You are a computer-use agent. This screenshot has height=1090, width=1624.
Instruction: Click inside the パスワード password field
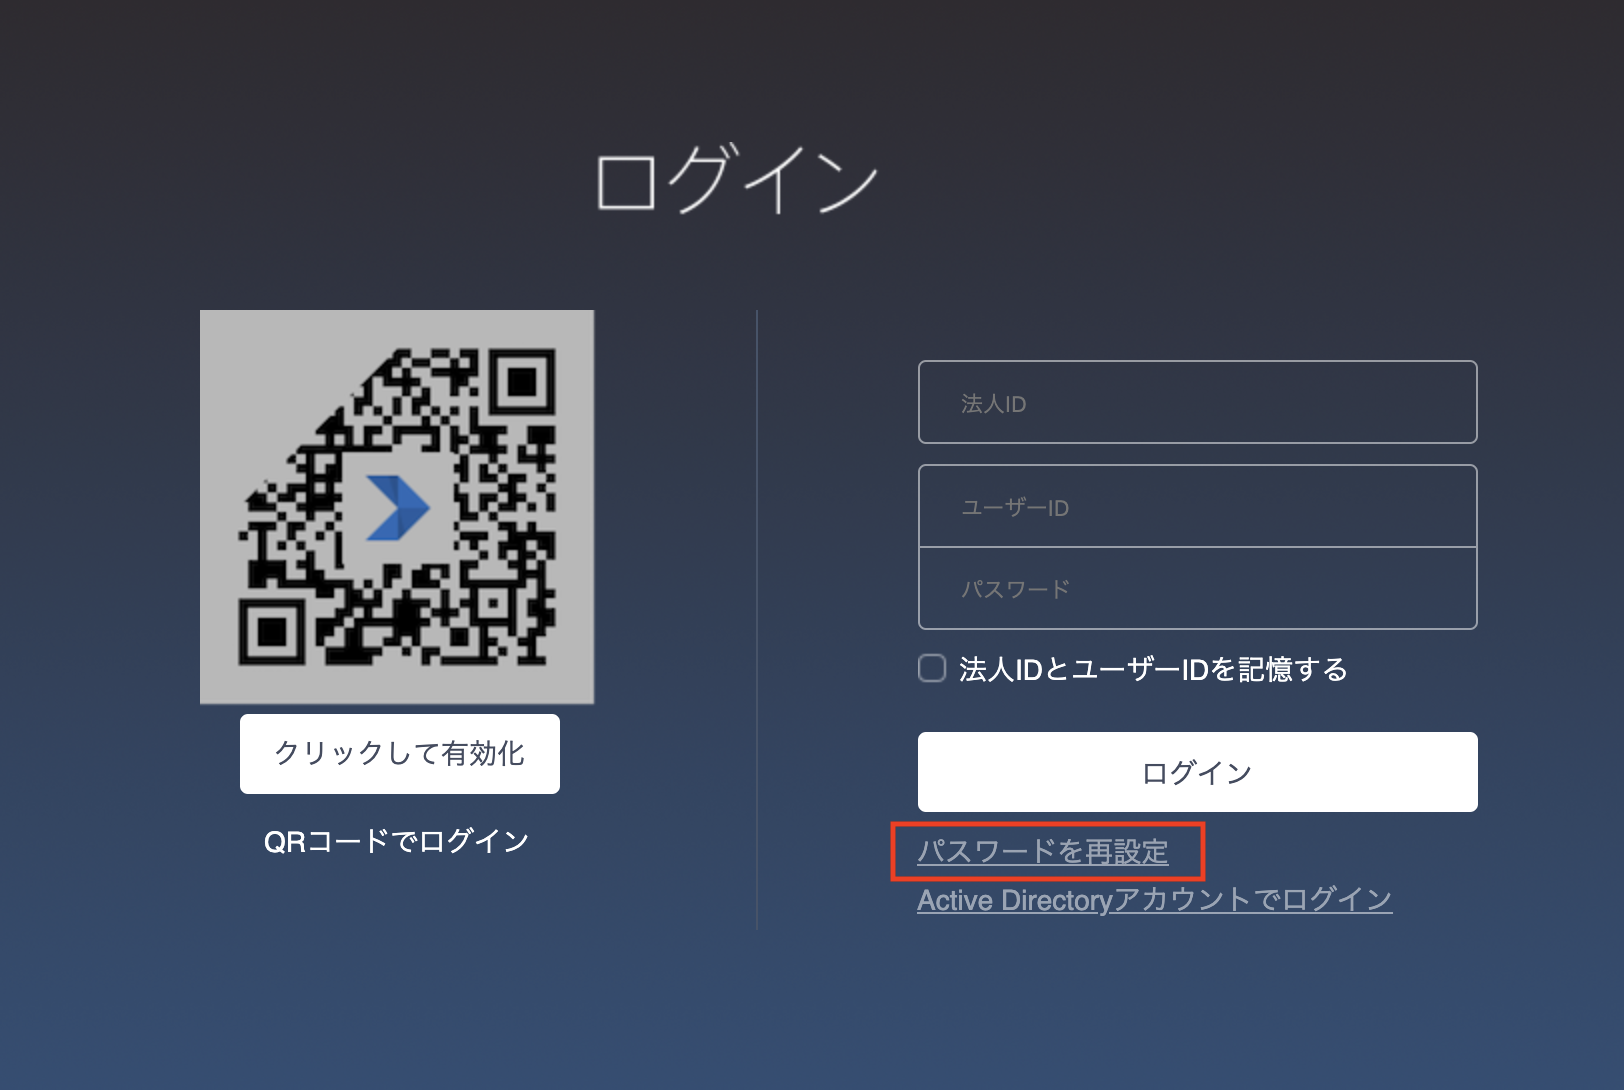1196,589
